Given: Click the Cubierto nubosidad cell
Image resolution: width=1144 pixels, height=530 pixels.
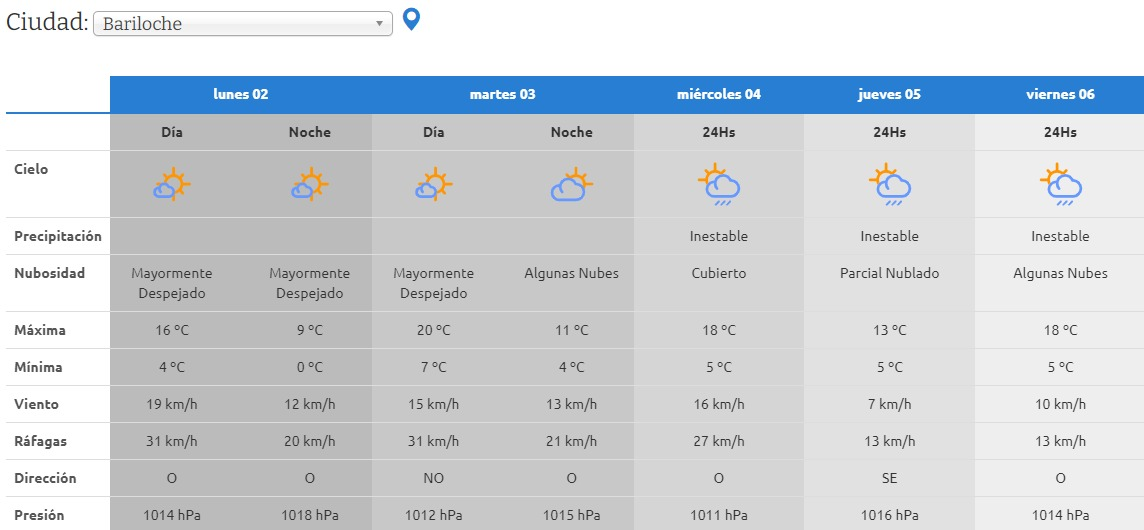Looking at the screenshot, I should [x=719, y=273].
